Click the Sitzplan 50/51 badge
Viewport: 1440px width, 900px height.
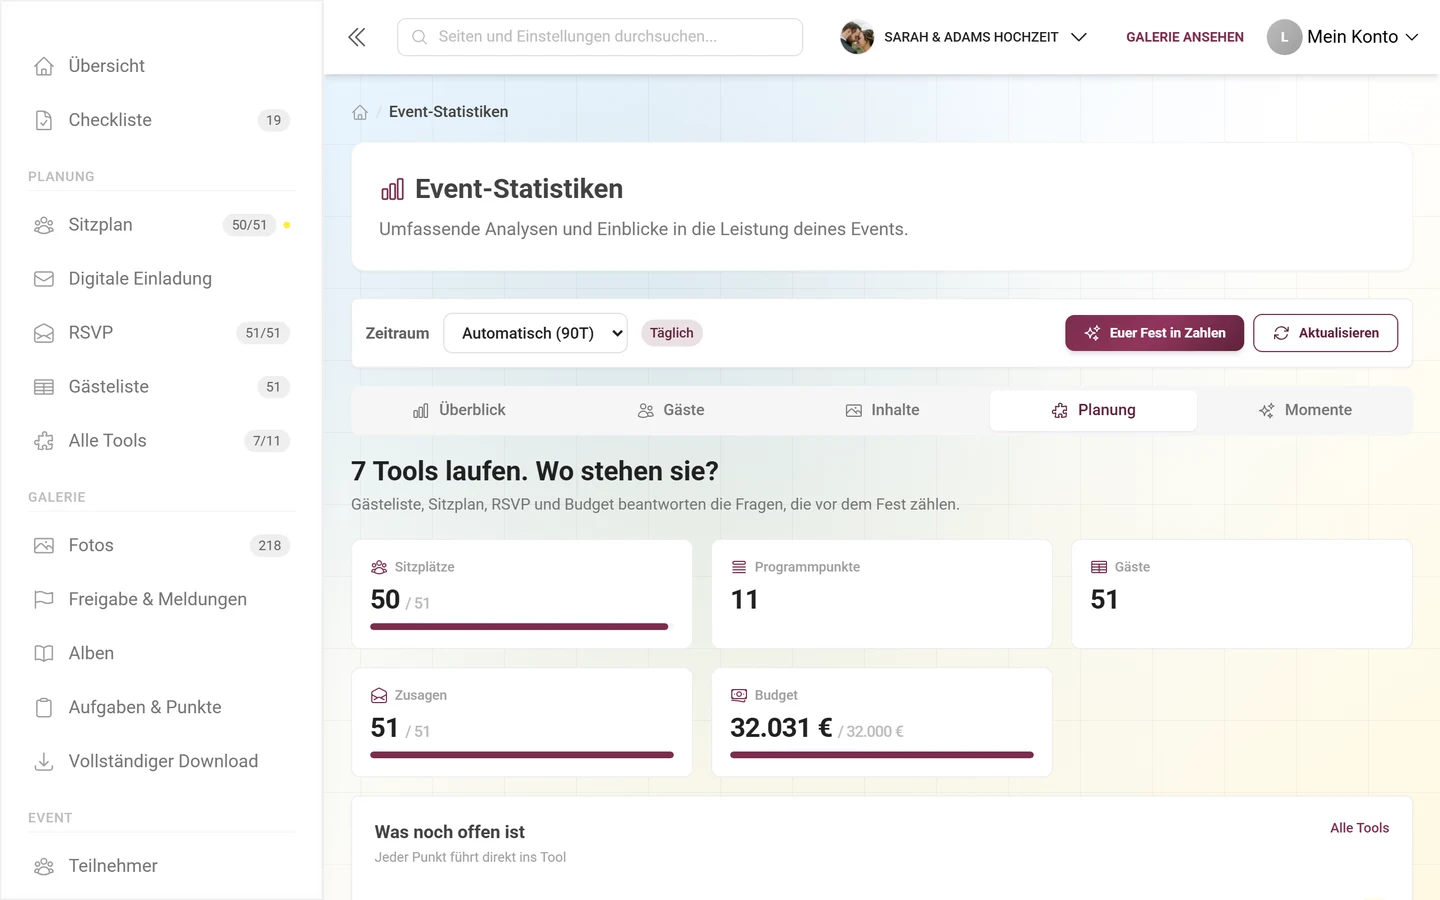[249, 225]
